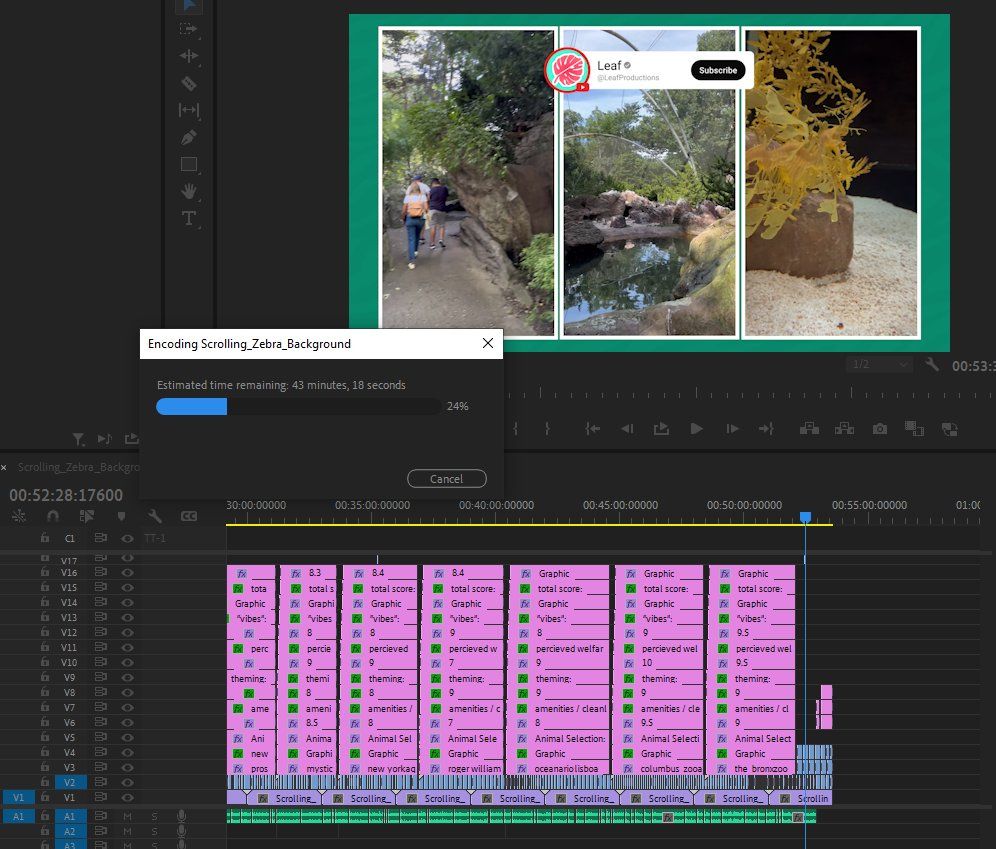Choose the Hand tool
Image resolution: width=996 pixels, height=849 pixels.
pyautogui.click(x=188, y=191)
